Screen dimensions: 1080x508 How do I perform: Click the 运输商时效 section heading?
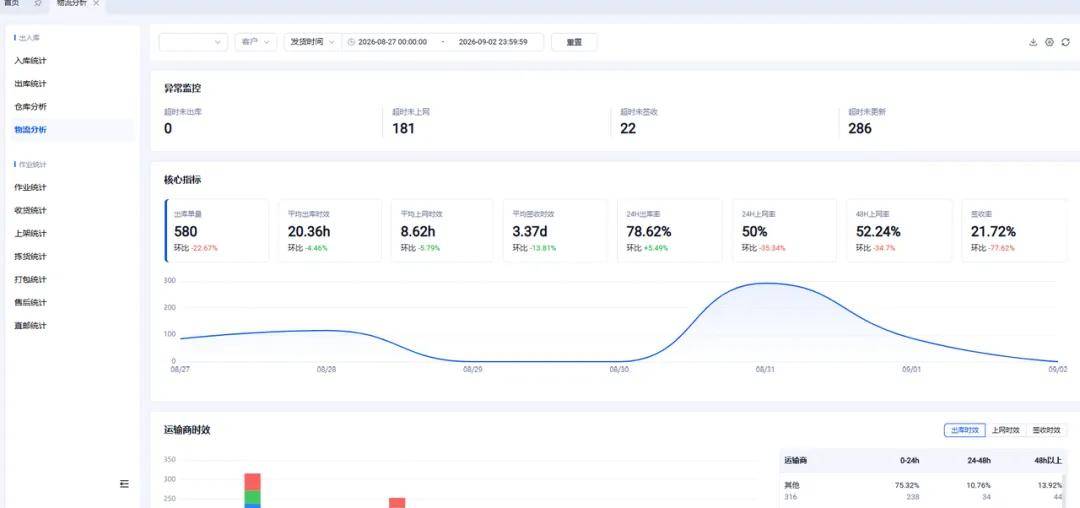click(187, 430)
